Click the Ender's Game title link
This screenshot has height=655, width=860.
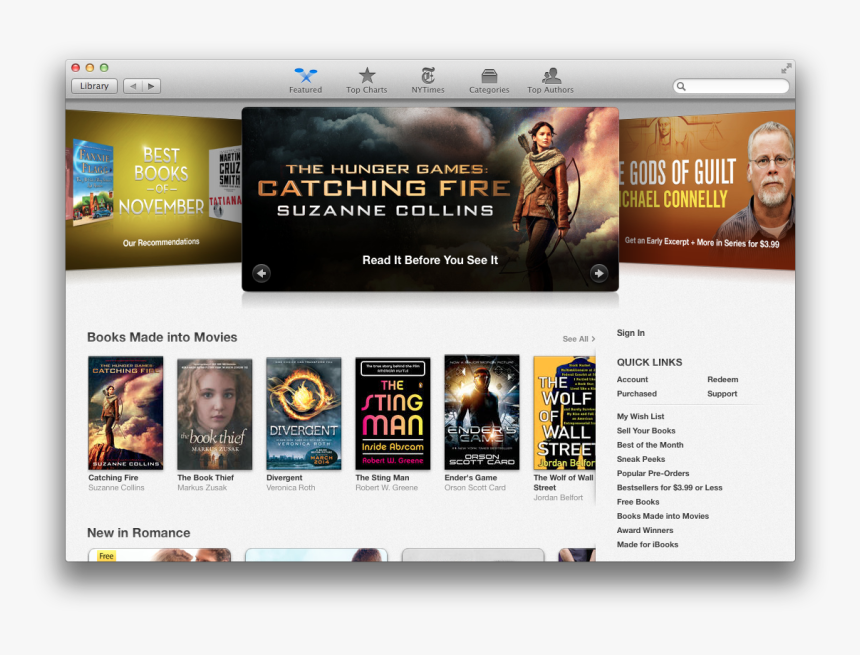click(x=471, y=478)
